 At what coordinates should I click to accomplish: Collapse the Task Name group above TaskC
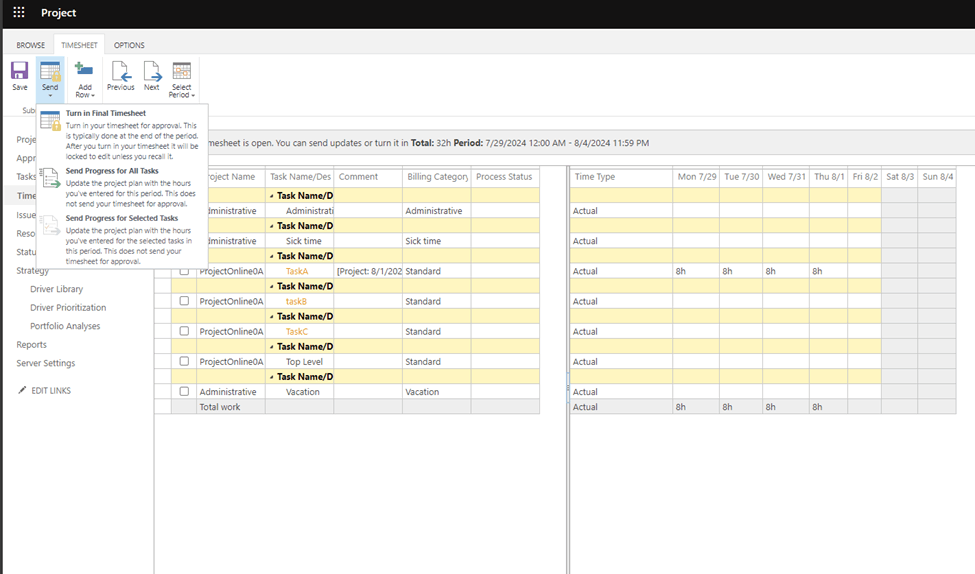point(272,317)
